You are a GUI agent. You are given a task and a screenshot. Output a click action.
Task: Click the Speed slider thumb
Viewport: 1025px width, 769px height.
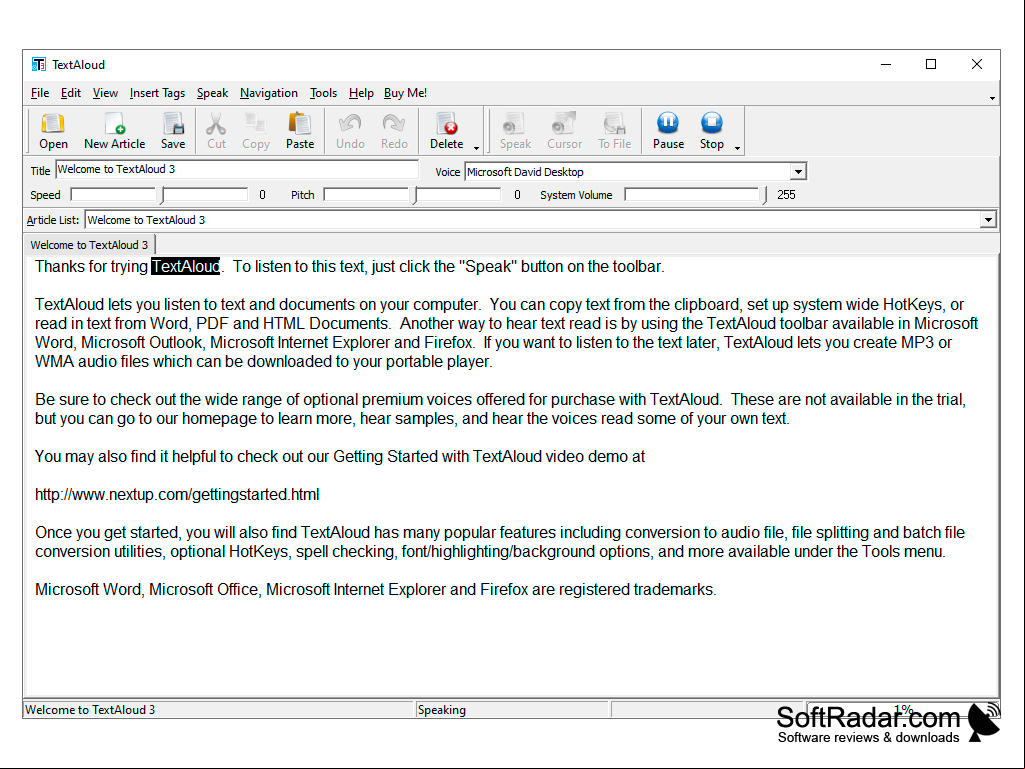[x=162, y=195]
